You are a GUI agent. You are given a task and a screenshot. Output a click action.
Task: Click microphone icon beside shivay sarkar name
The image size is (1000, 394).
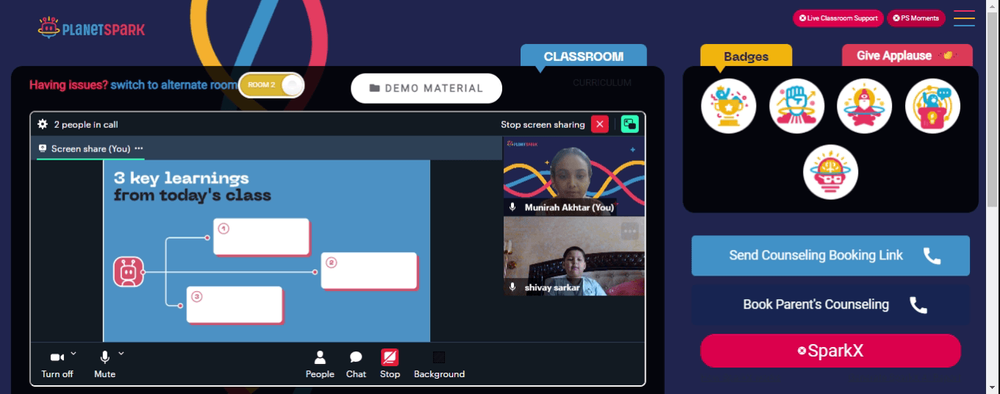(512, 288)
